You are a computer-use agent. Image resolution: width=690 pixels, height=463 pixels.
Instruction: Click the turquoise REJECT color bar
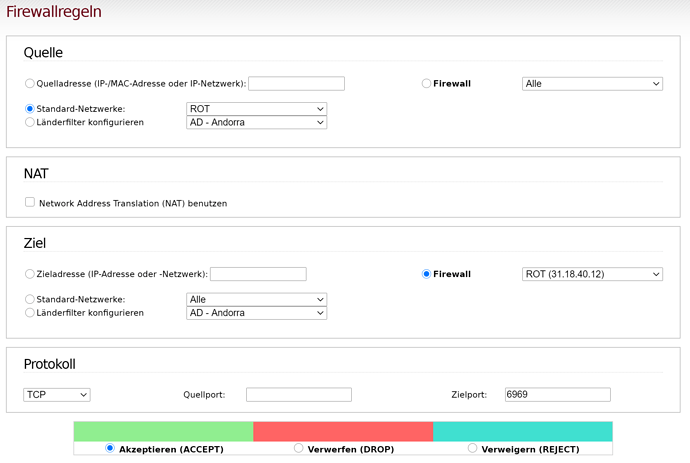pos(523,431)
